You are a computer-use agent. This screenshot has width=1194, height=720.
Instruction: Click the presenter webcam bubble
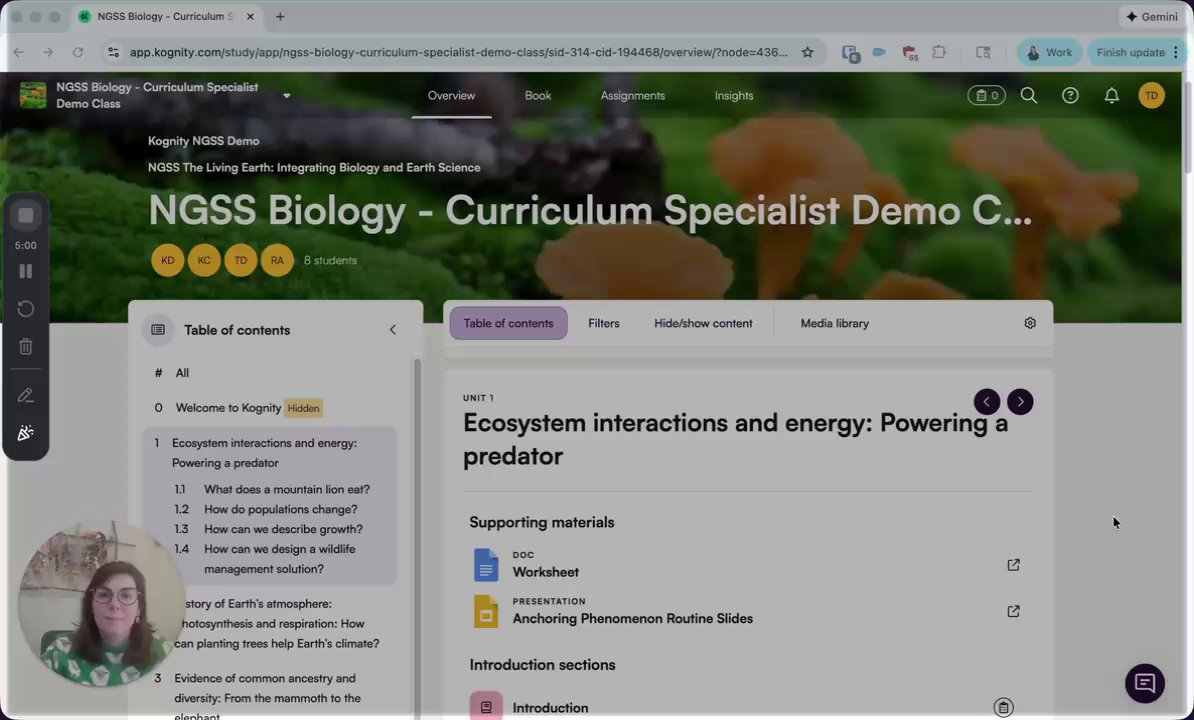coord(101,604)
